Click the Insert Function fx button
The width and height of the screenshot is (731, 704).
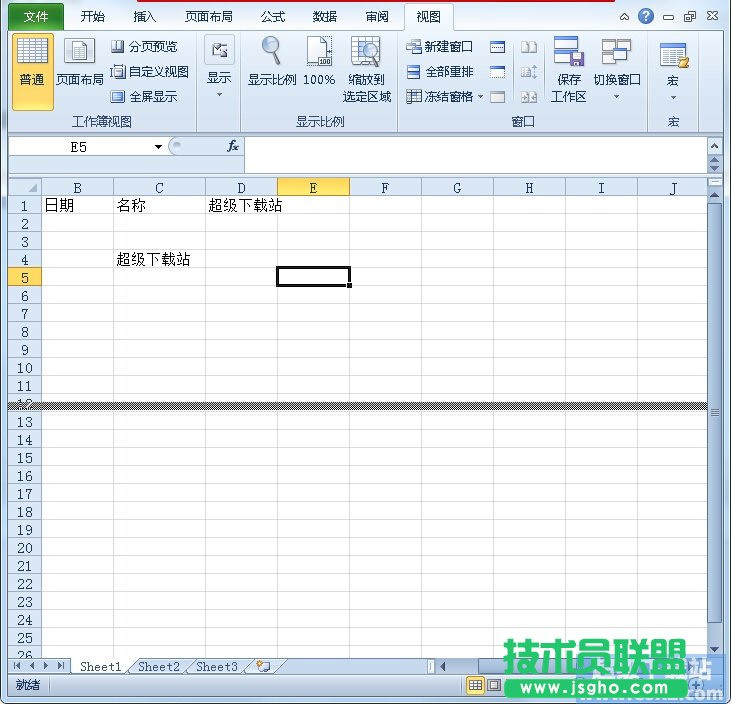coord(233,146)
